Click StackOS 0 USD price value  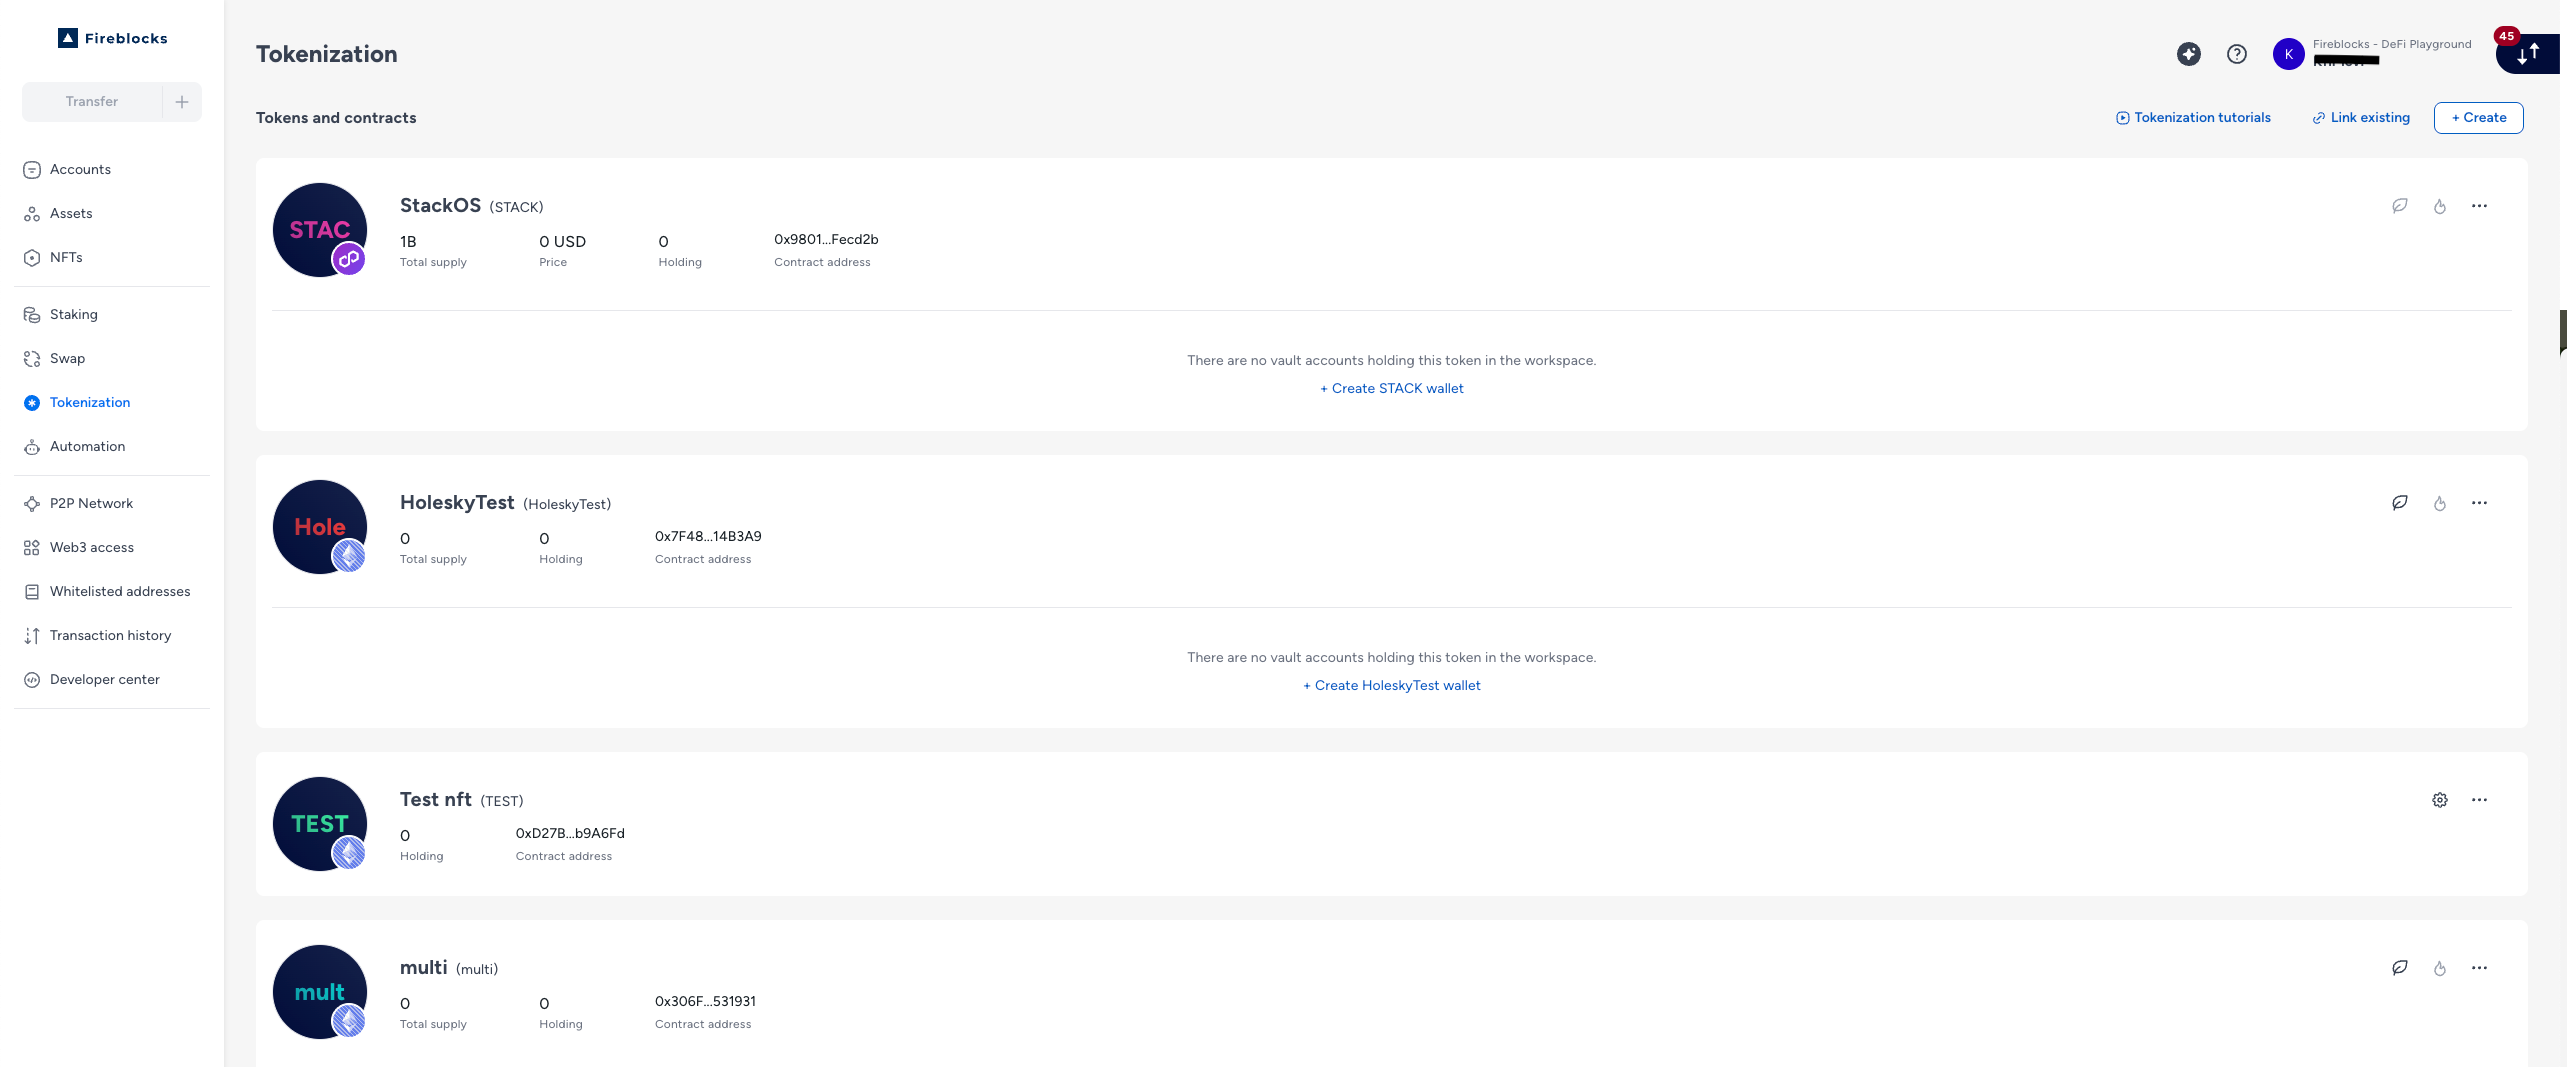[x=562, y=242]
